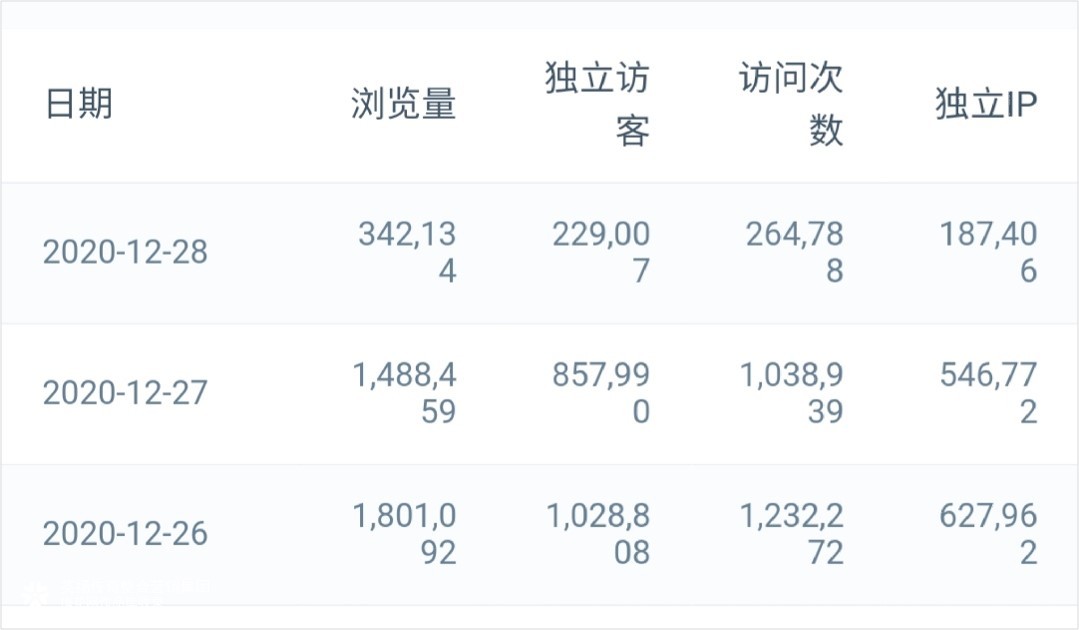Click page views value 1,801,092
Viewport: 1079px width, 630px height.
405,534
